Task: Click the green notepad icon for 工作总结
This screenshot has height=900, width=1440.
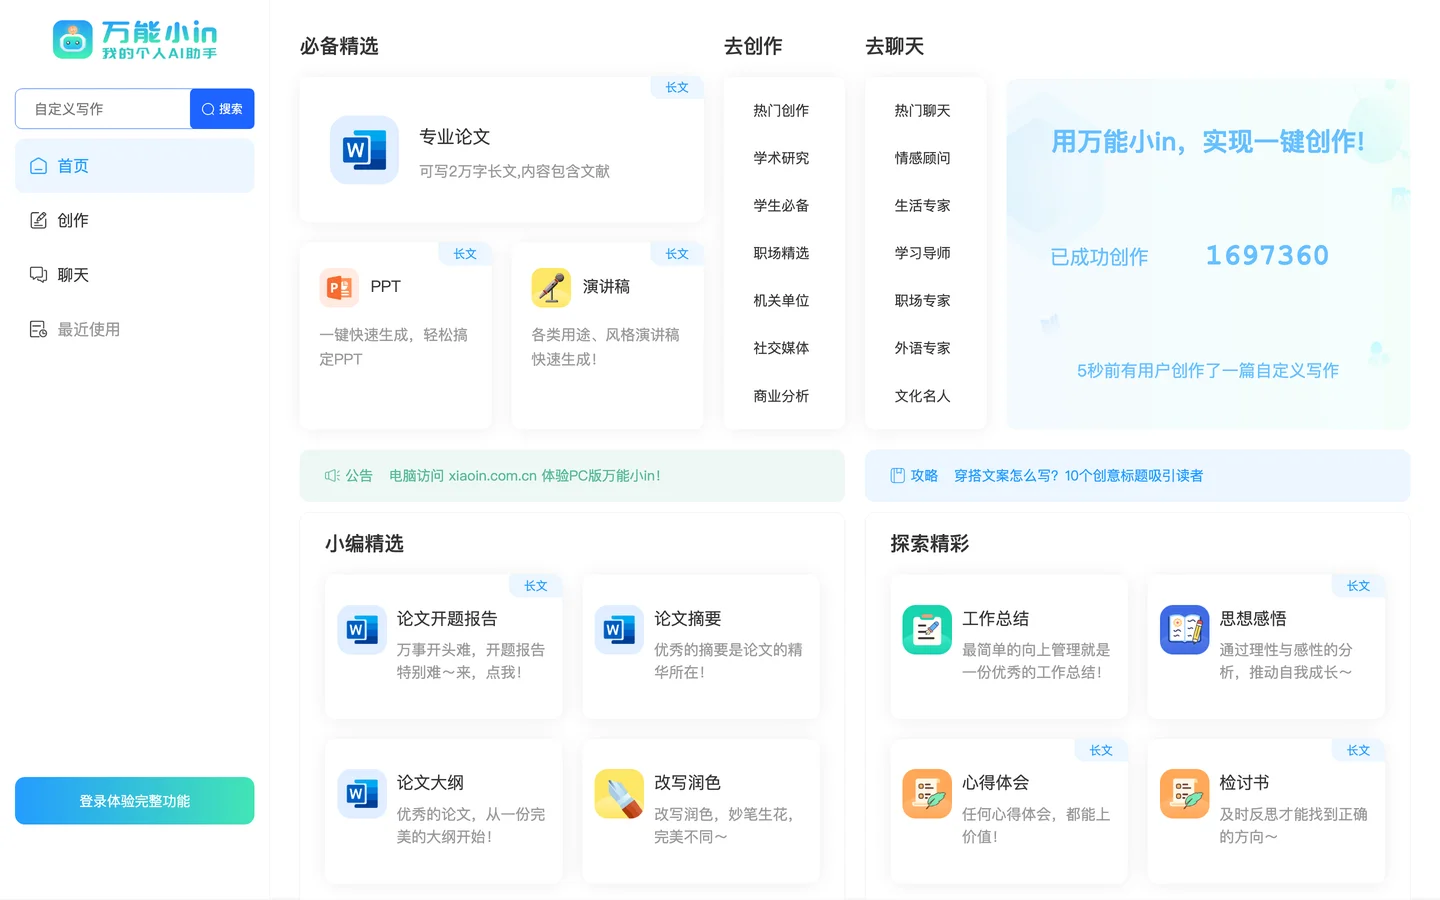Action: click(927, 630)
